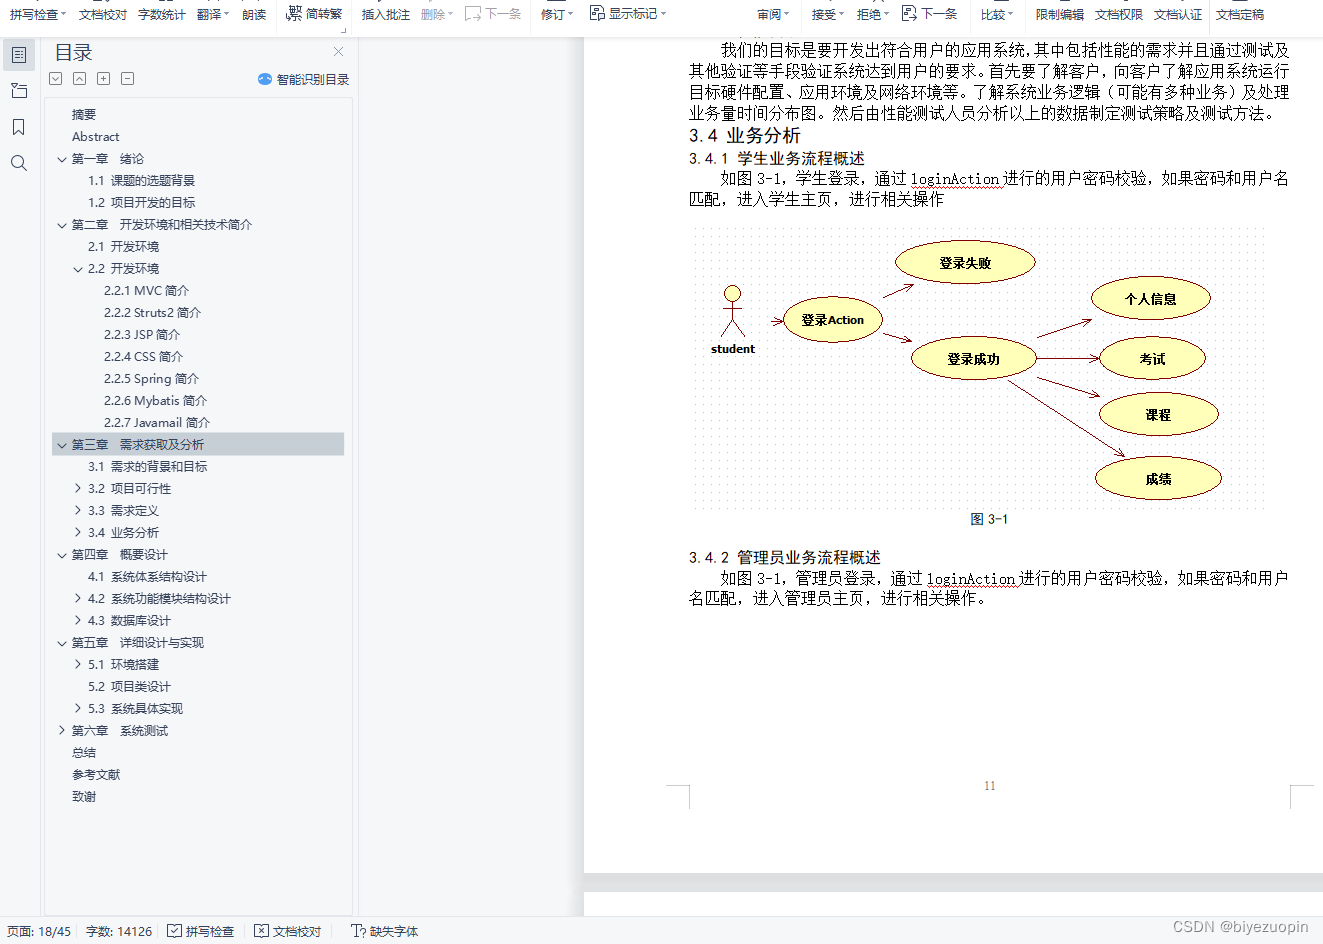Click 文档定稿 in the ribbon
The image size is (1323, 944).
(x=1240, y=14)
